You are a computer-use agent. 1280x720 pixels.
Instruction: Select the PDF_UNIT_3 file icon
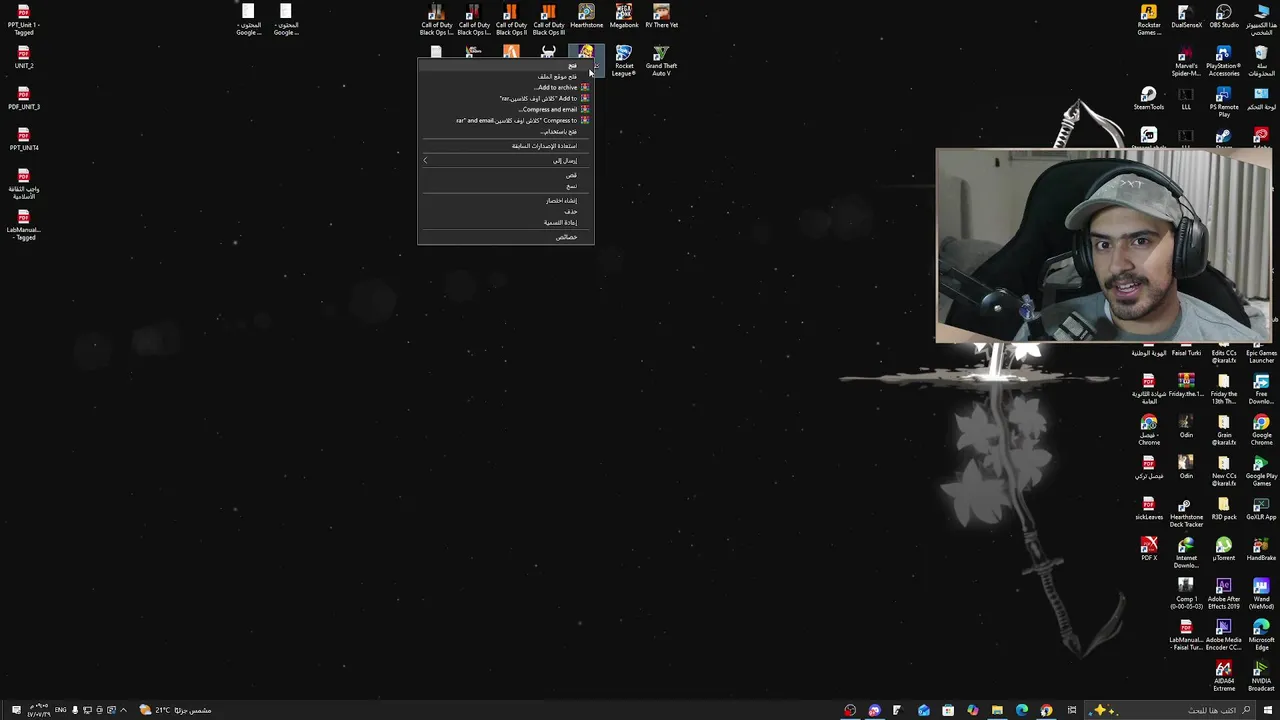pyautogui.click(x=24, y=99)
